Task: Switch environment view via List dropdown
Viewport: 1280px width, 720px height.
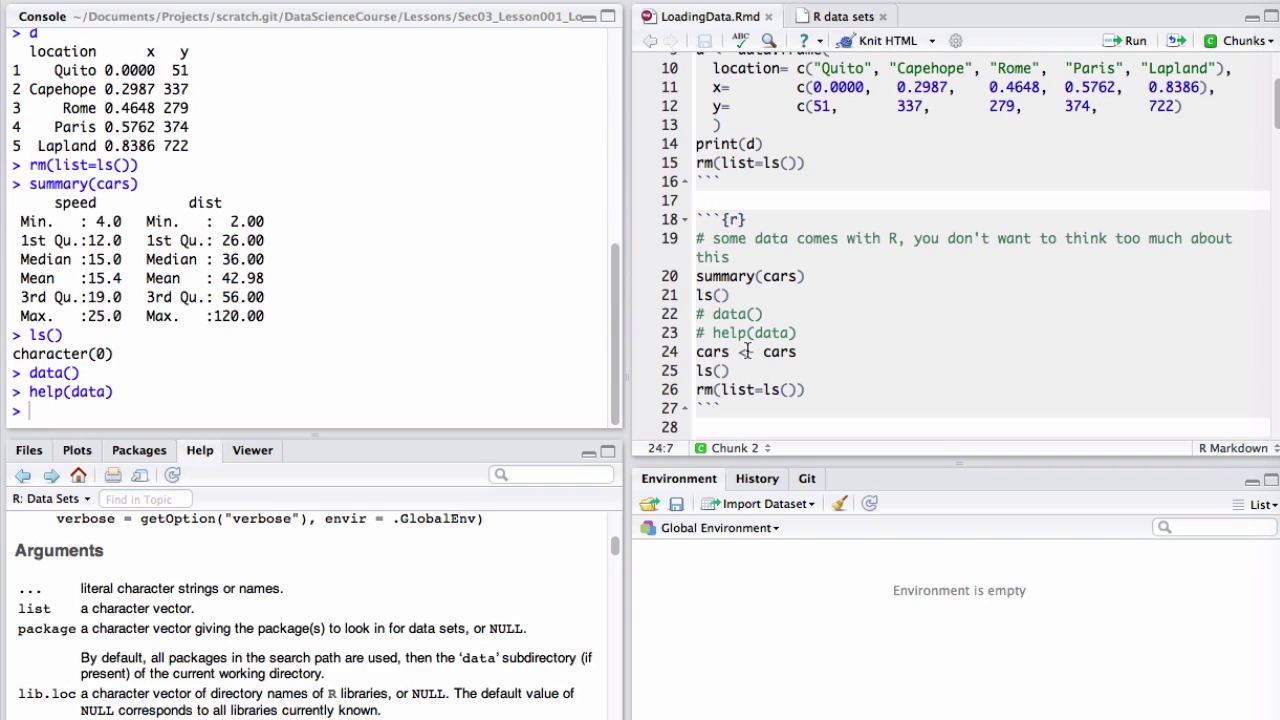Action: point(1255,504)
